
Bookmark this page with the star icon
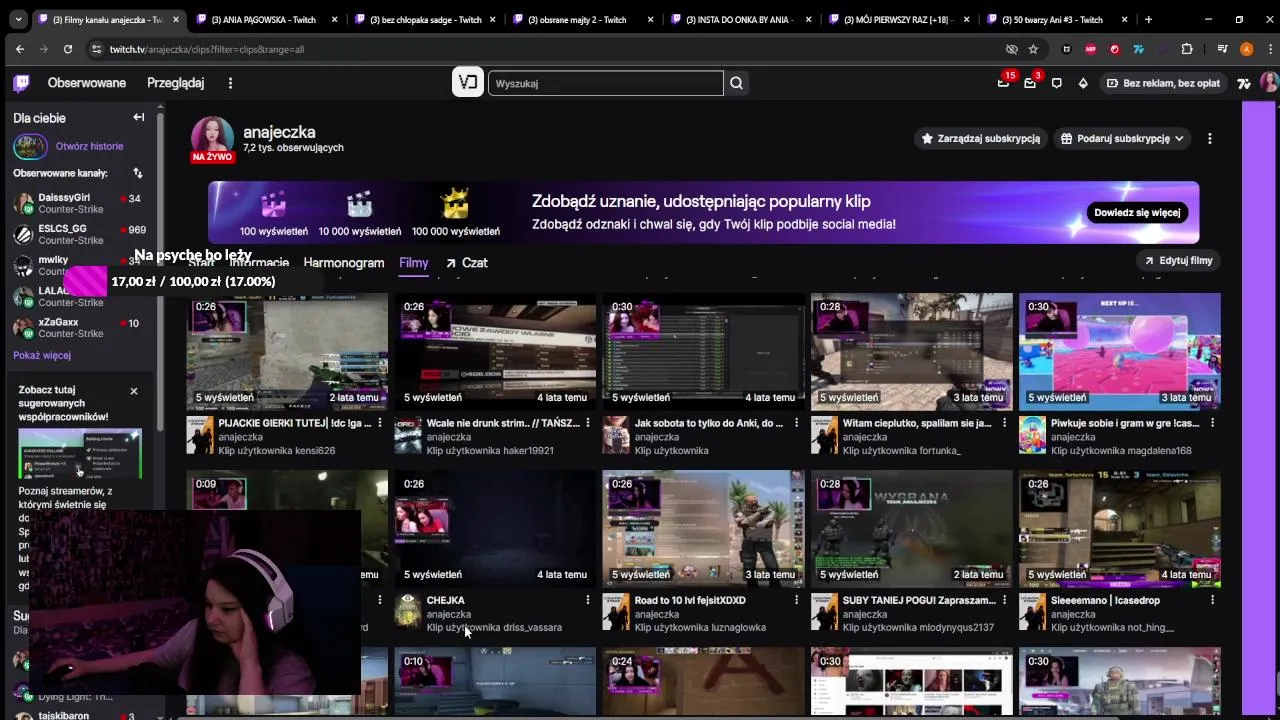(x=1033, y=49)
